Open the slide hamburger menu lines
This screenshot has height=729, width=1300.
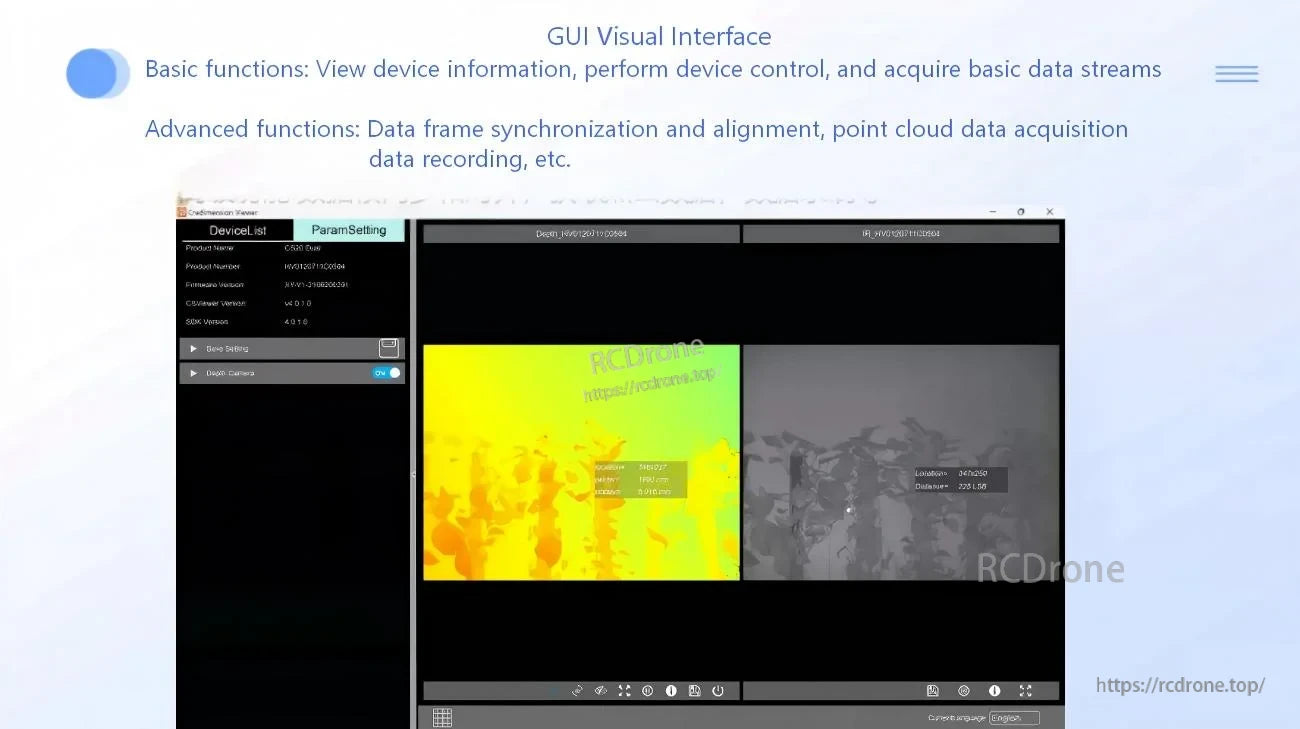tap(1237, 74)
